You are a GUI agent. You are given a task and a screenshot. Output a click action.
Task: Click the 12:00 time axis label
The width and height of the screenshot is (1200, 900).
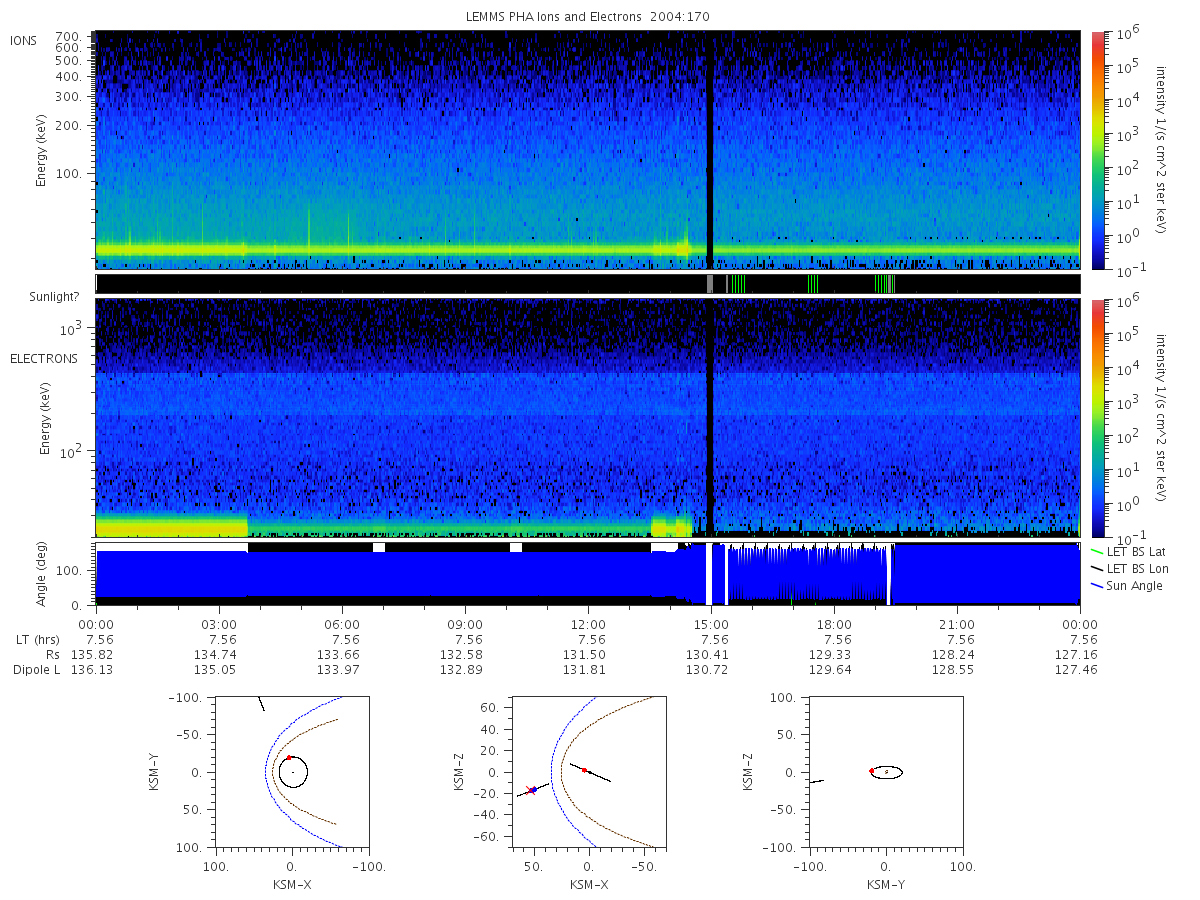coord(589,624)
